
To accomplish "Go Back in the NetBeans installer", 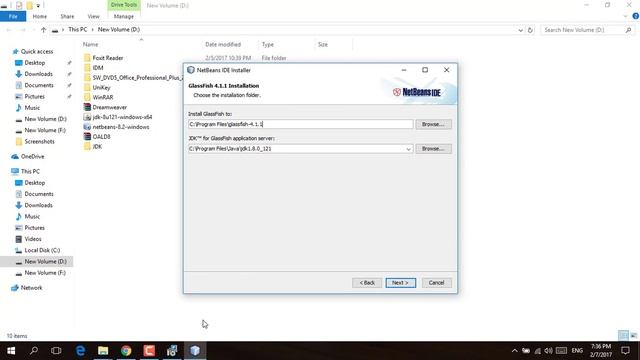I will tap(367, 282).
